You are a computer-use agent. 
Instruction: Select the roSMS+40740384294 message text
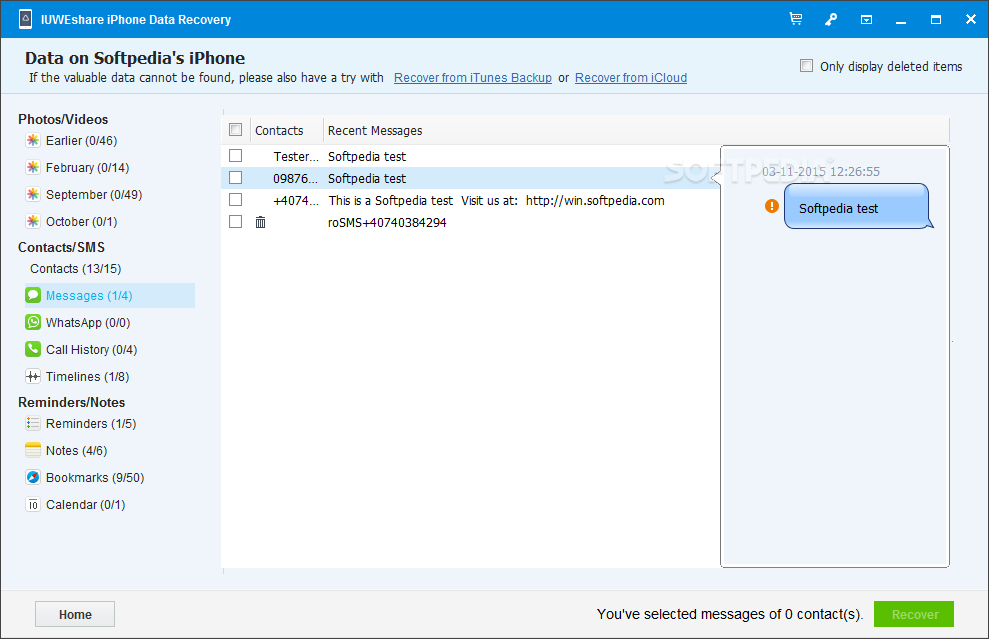pos(387,223)
